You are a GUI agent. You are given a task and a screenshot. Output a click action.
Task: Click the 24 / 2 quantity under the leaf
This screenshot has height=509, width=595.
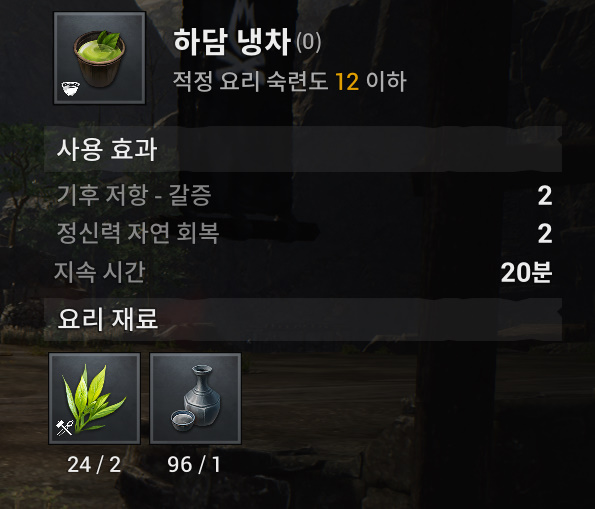click(x=94, y=465)
